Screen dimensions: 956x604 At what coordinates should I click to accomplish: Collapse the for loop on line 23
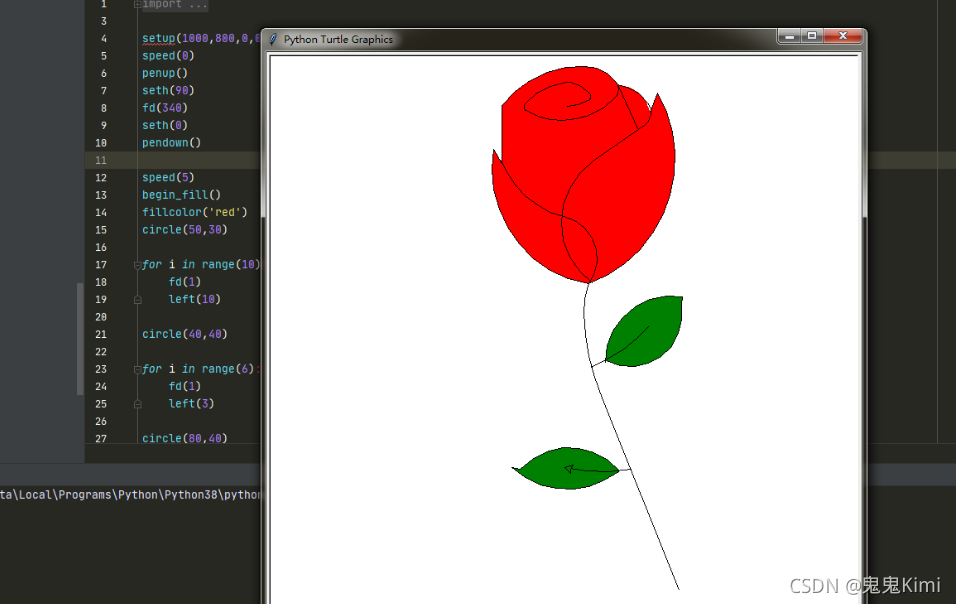[x=137, y=369]
